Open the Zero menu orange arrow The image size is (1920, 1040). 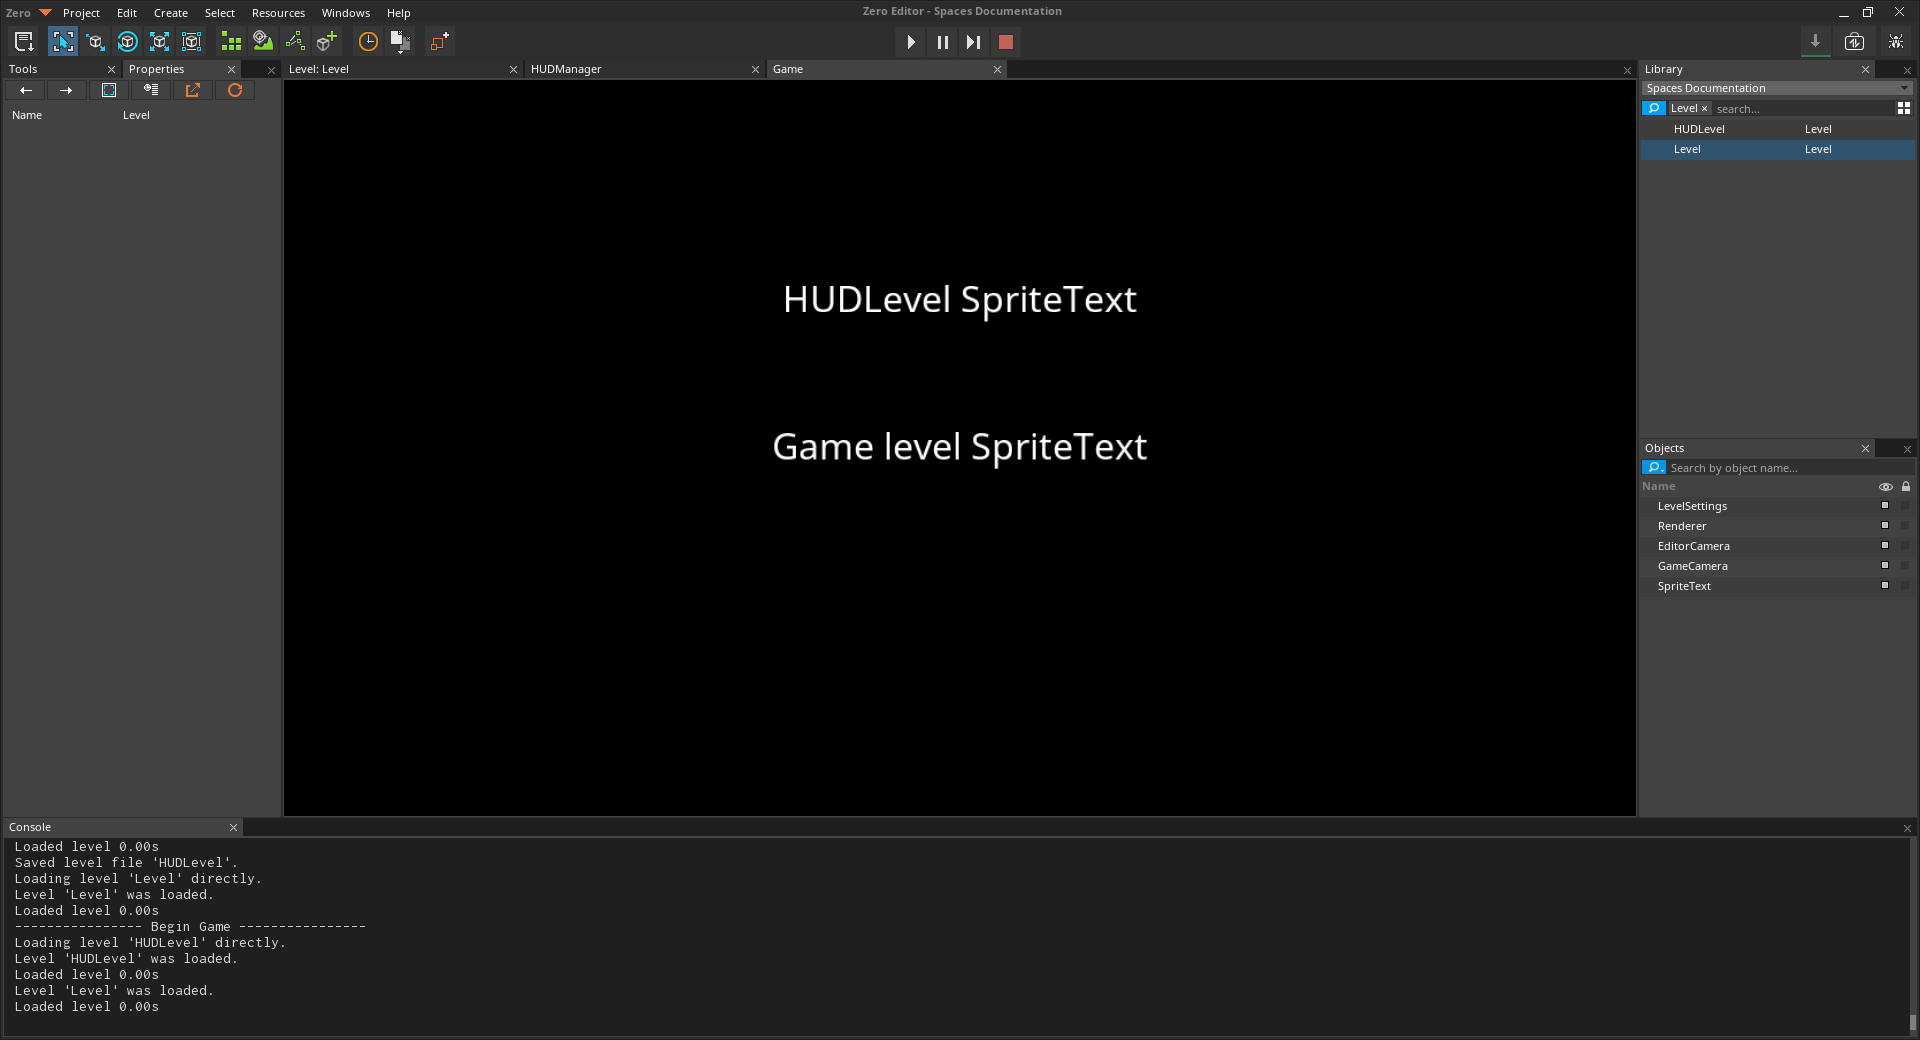[45, 12]
